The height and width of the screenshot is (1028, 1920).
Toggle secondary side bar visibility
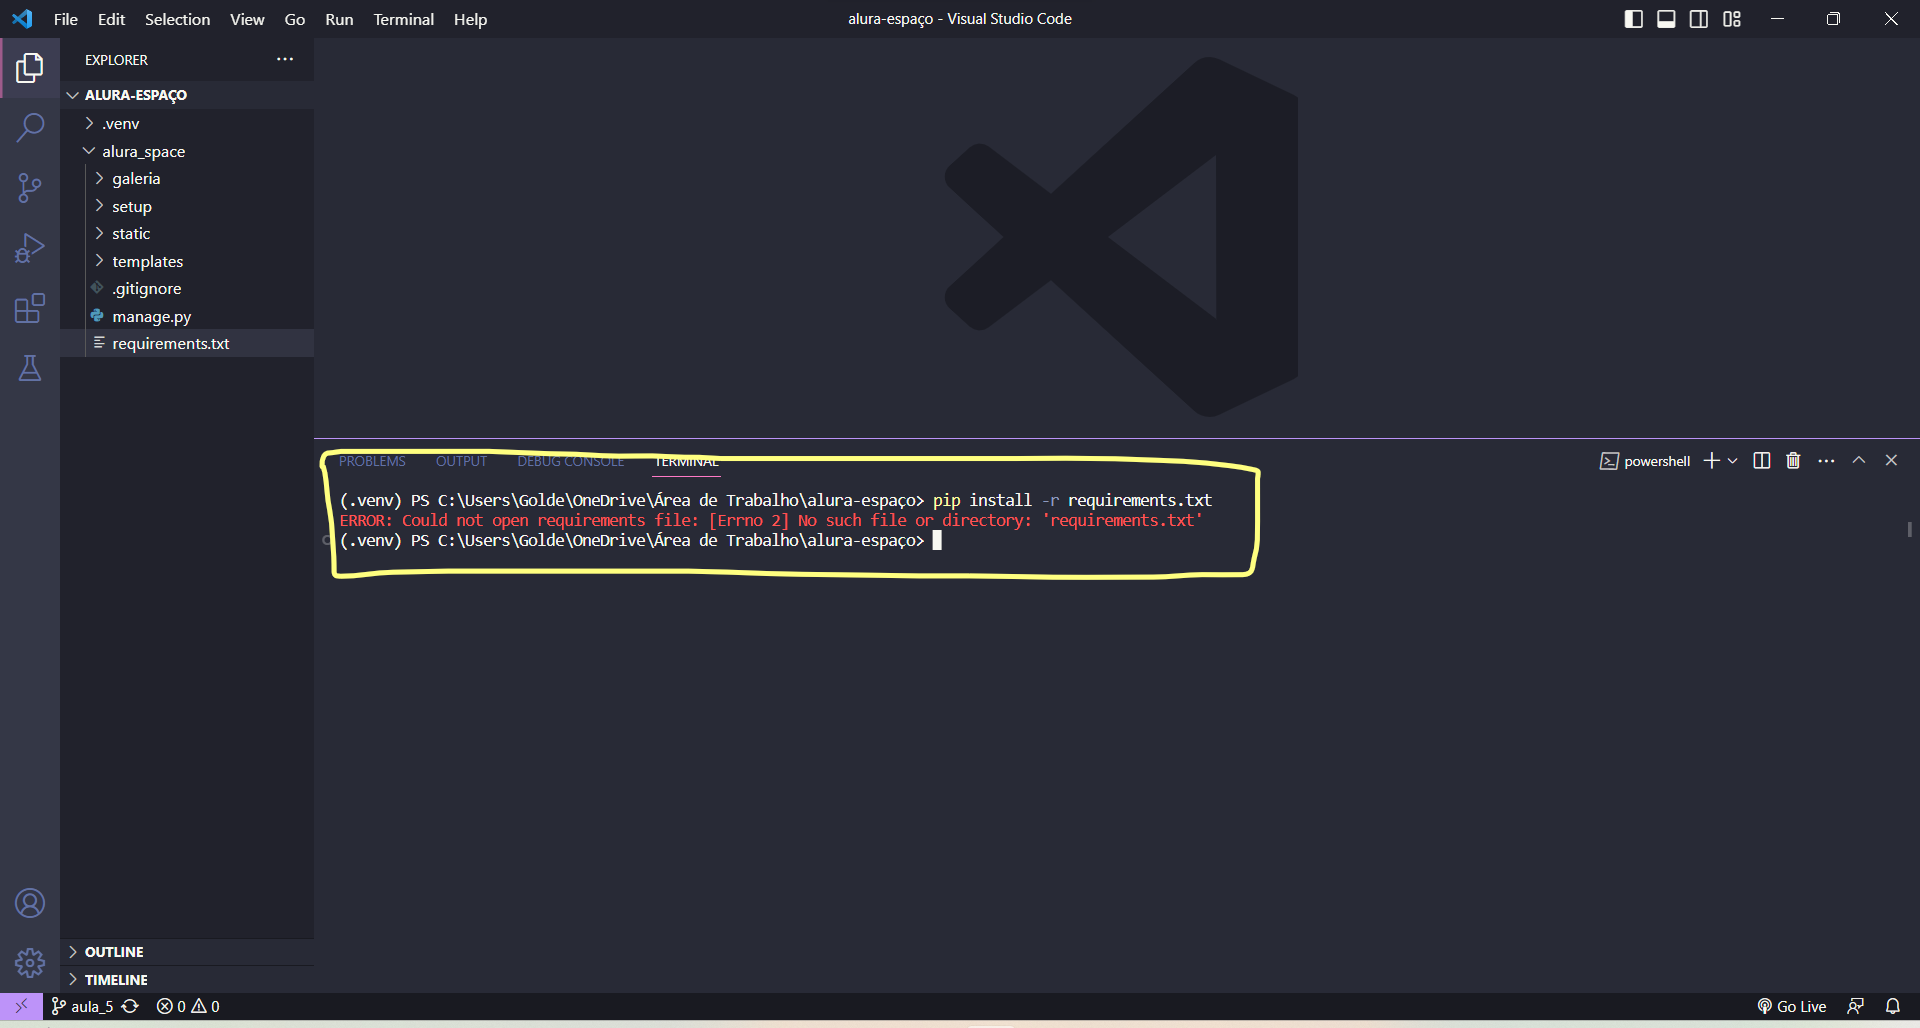(1699, 19)
